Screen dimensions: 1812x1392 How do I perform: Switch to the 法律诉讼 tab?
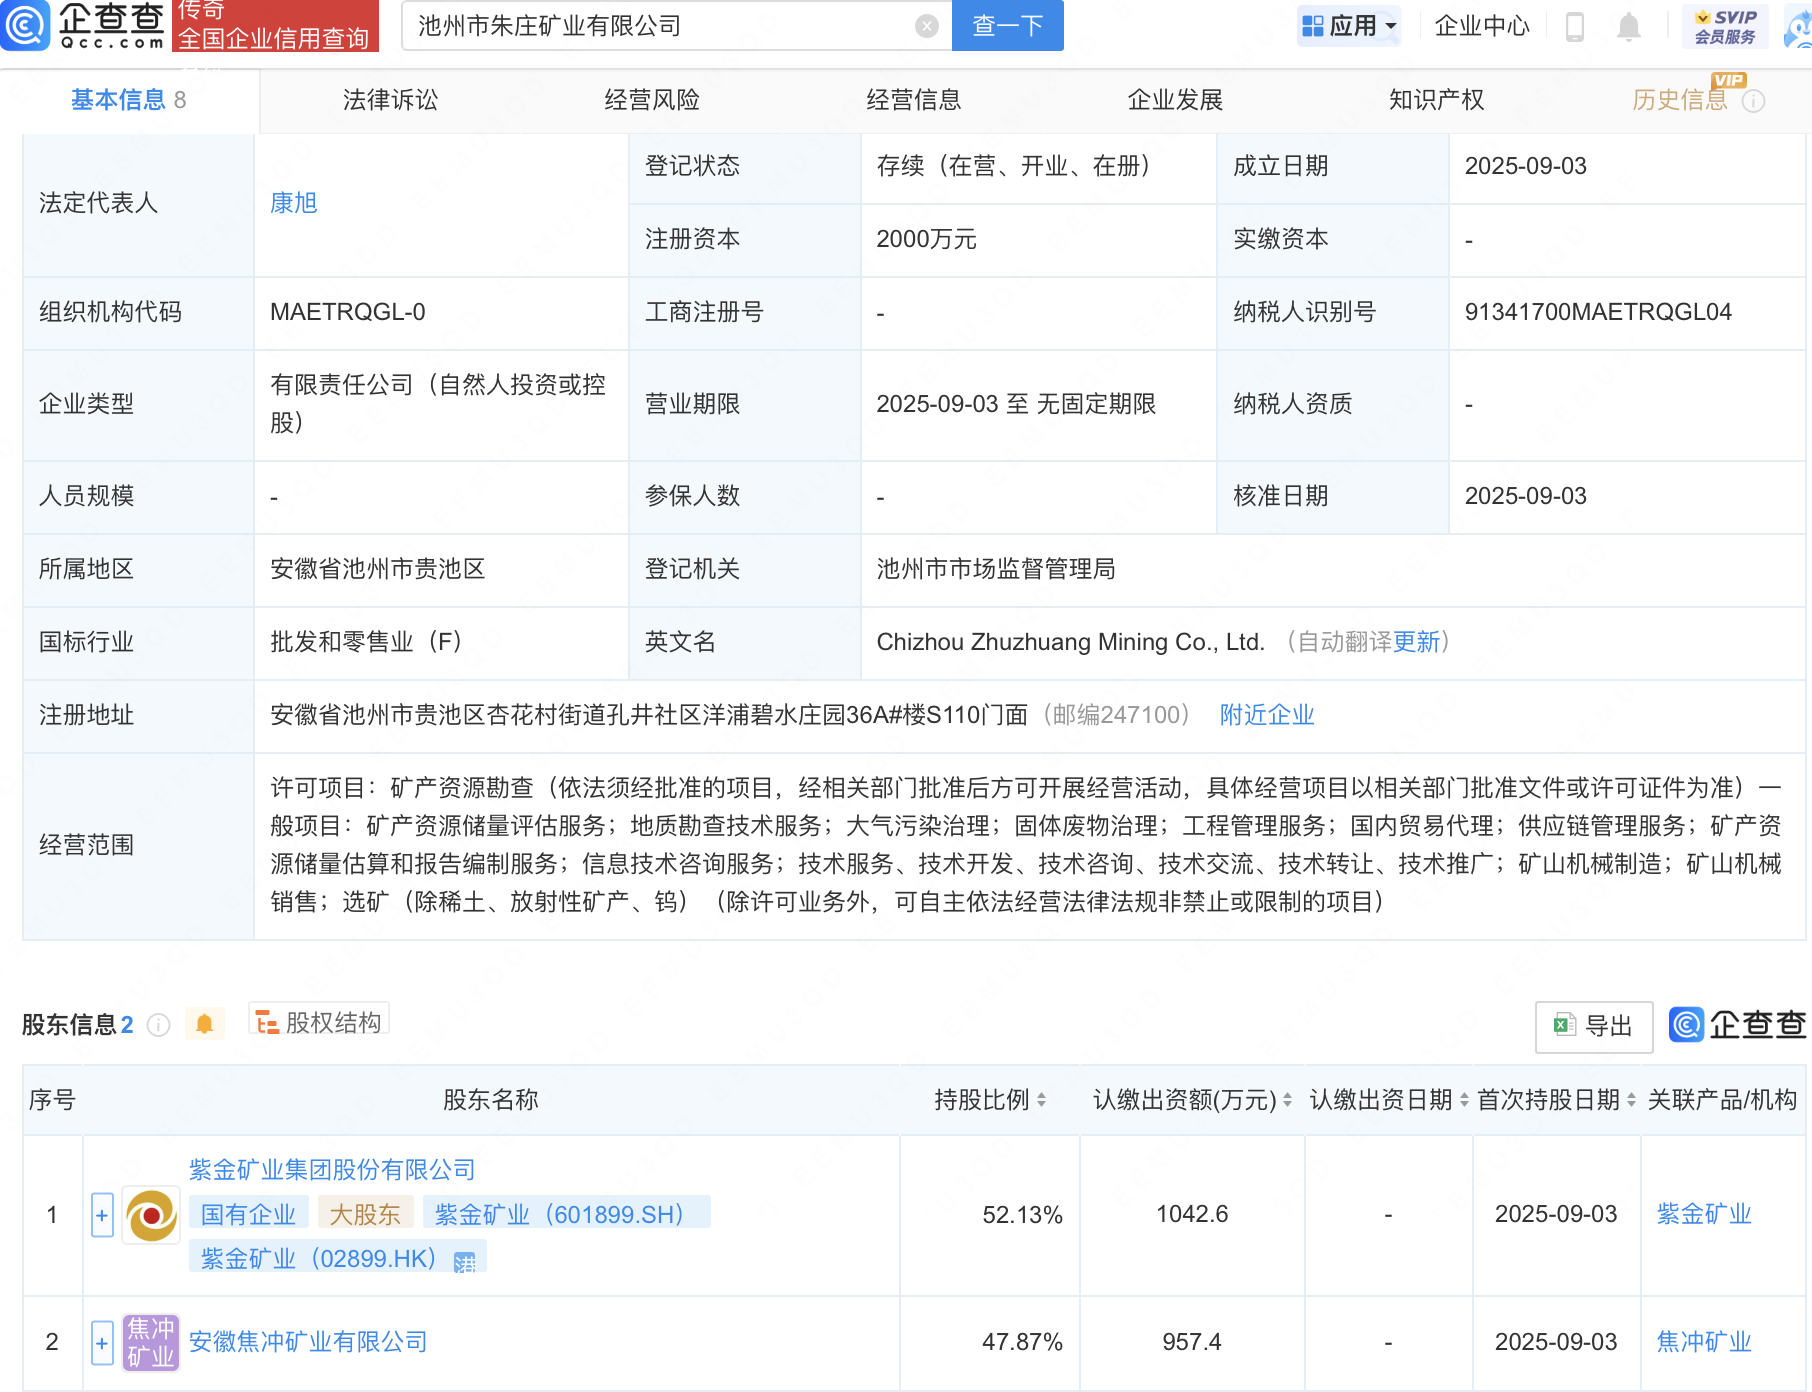click(390, 100)
